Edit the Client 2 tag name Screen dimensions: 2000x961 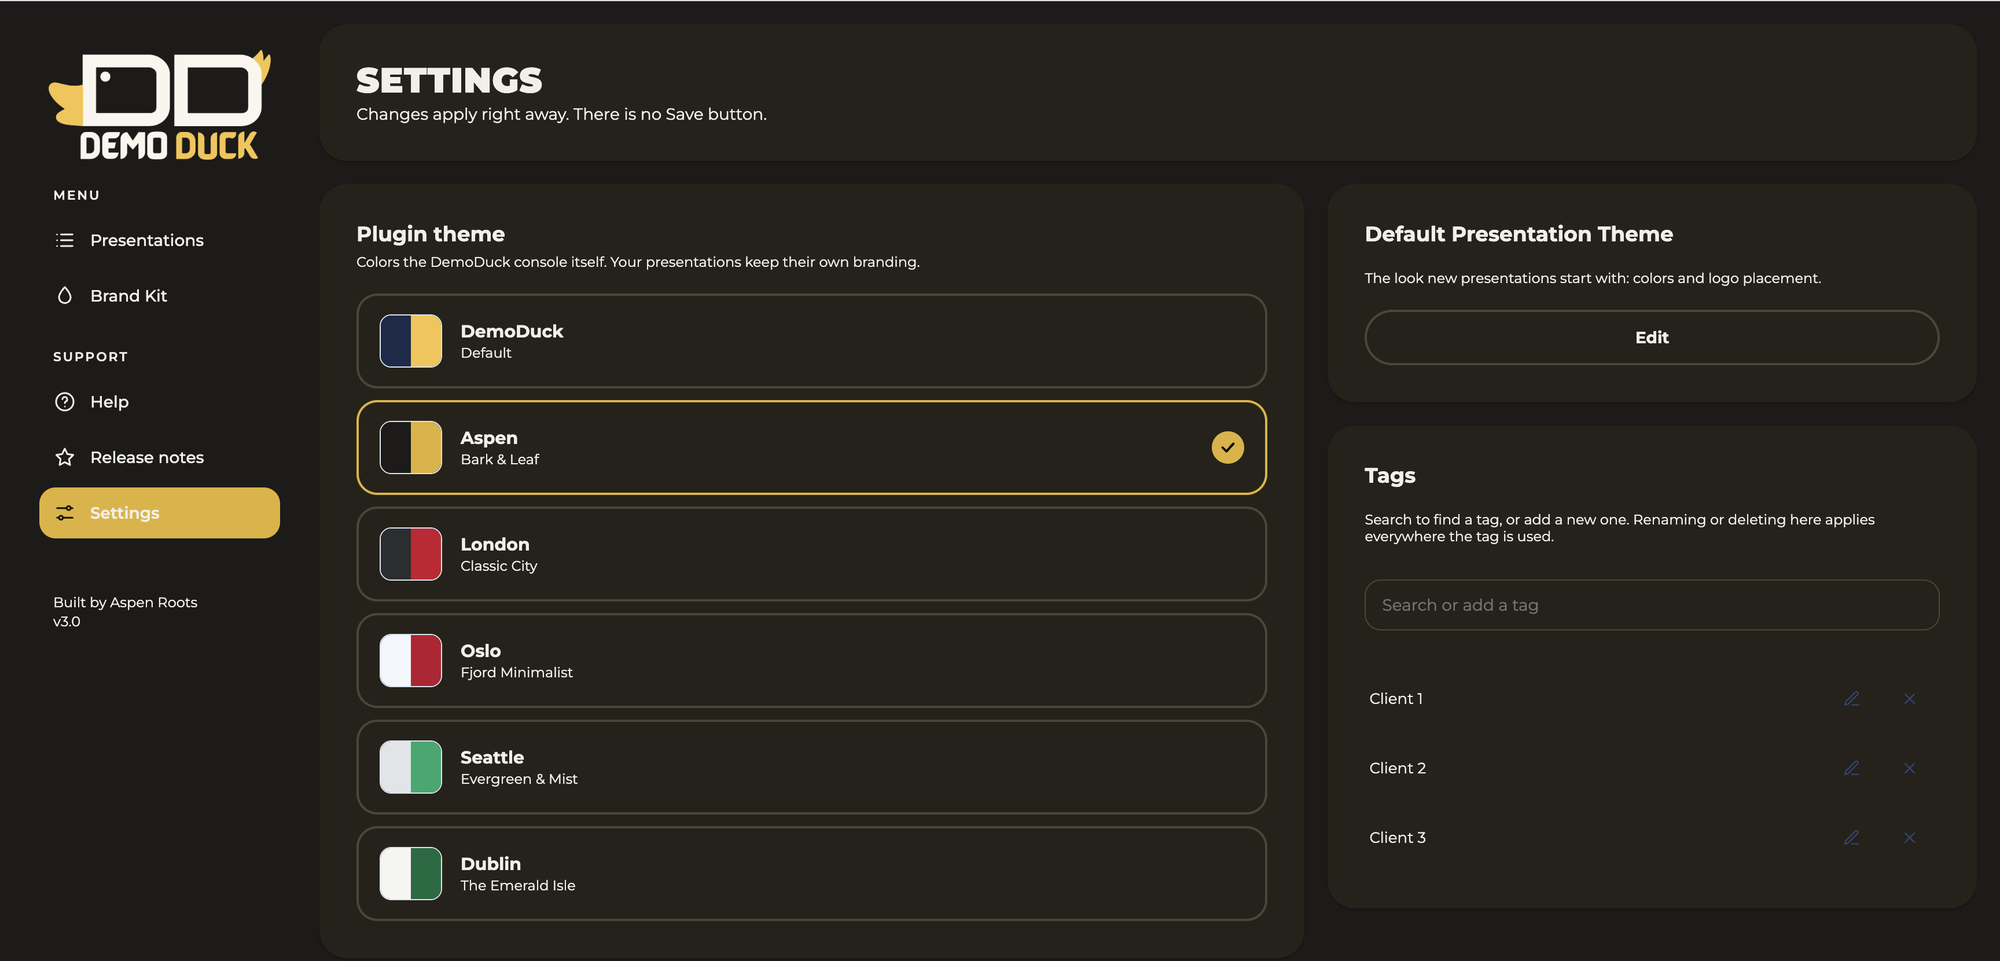[1852, 768]
